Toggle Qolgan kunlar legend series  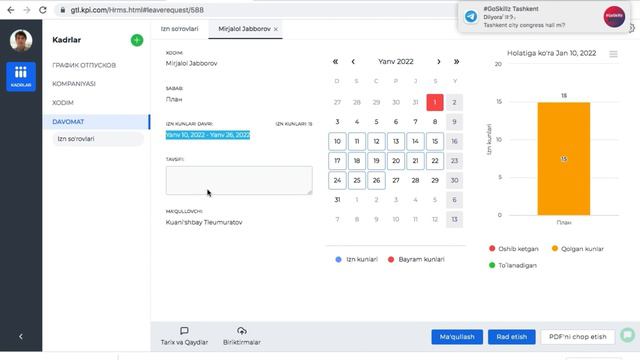(x=578, y=249)
